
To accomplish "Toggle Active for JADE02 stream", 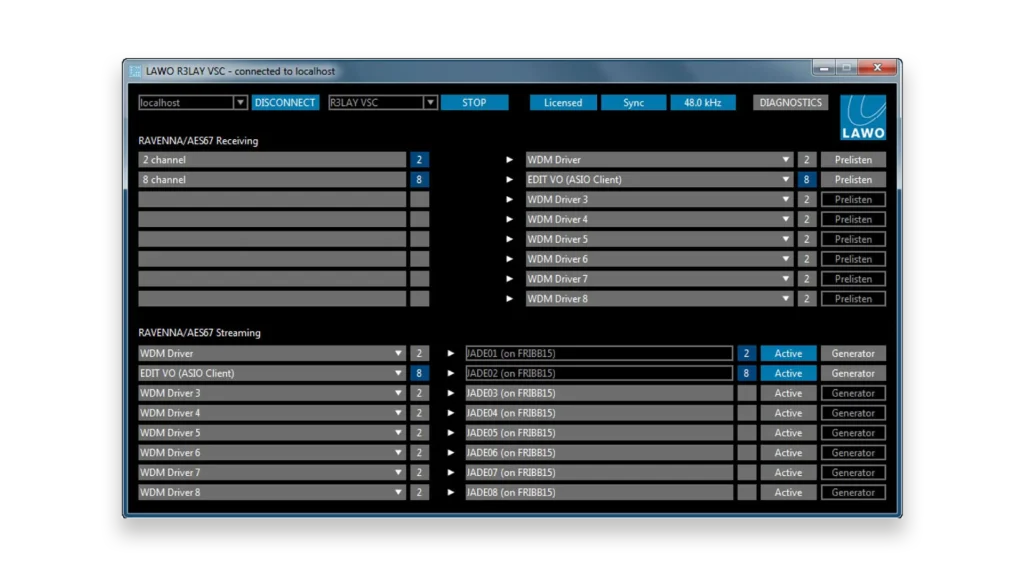I will (x=788, y=374).
